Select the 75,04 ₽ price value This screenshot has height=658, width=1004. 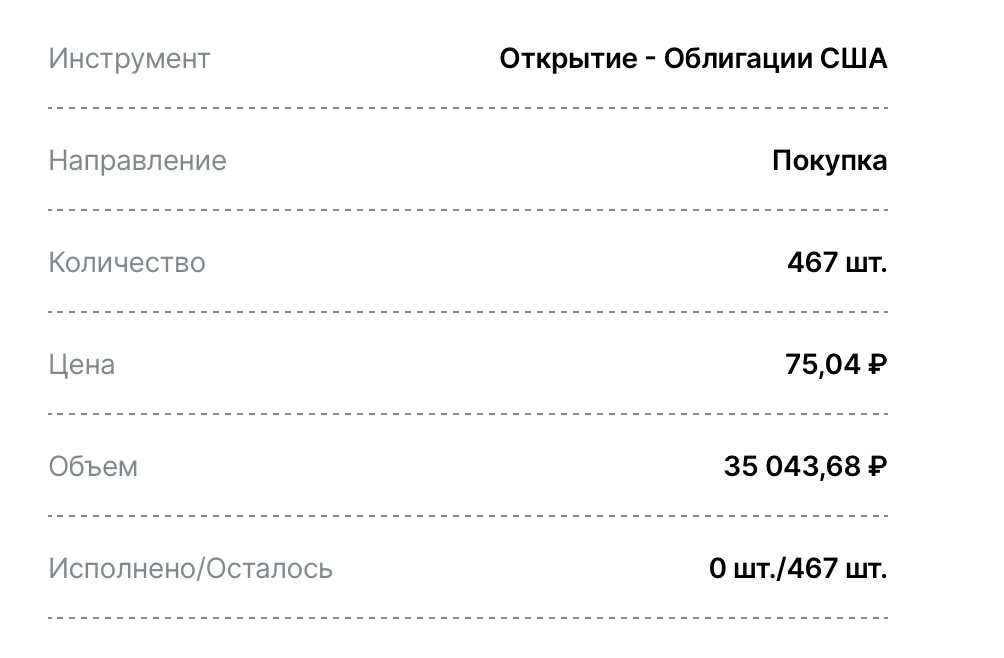coord(836,365)
